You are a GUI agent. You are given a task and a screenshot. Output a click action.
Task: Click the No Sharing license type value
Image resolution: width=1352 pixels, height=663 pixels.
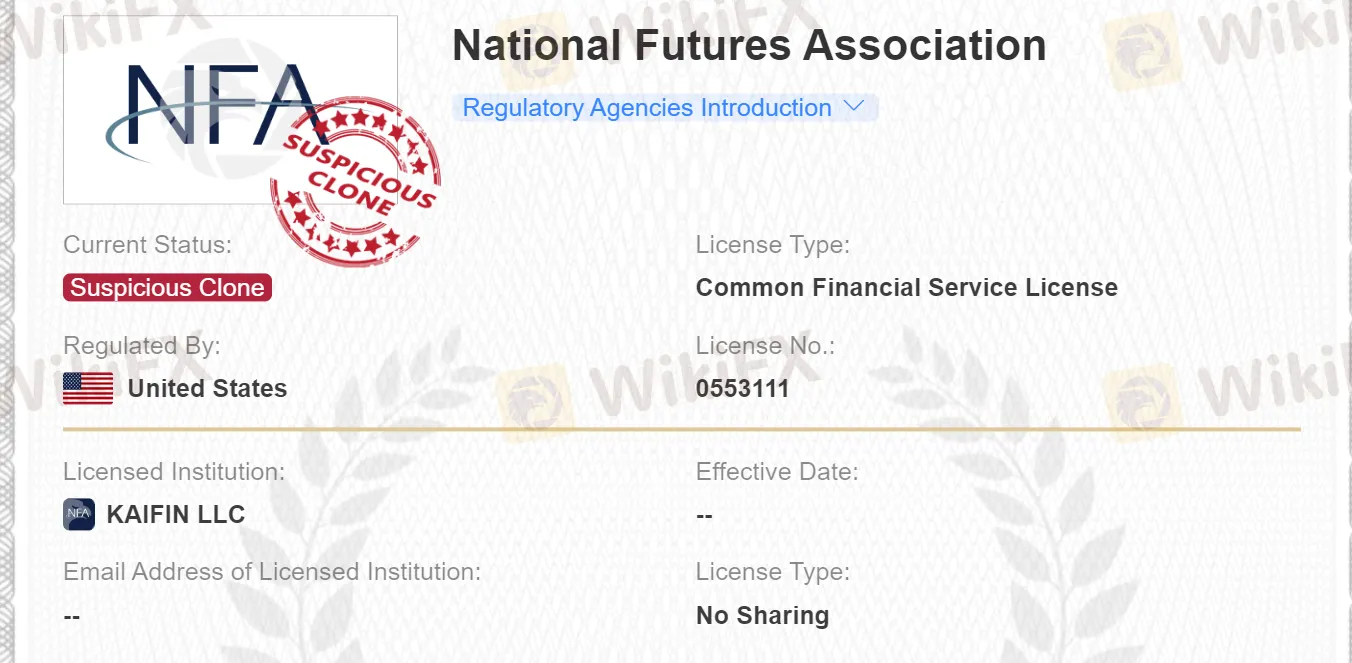tap(763, 615)
